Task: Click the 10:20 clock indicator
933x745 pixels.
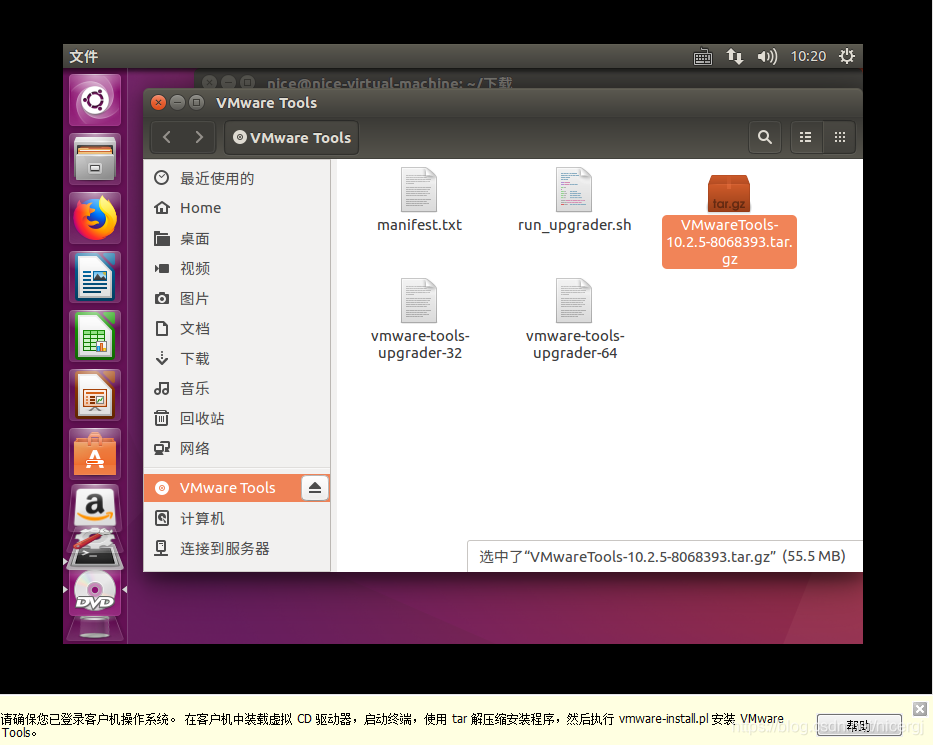Action: (808, 57)
